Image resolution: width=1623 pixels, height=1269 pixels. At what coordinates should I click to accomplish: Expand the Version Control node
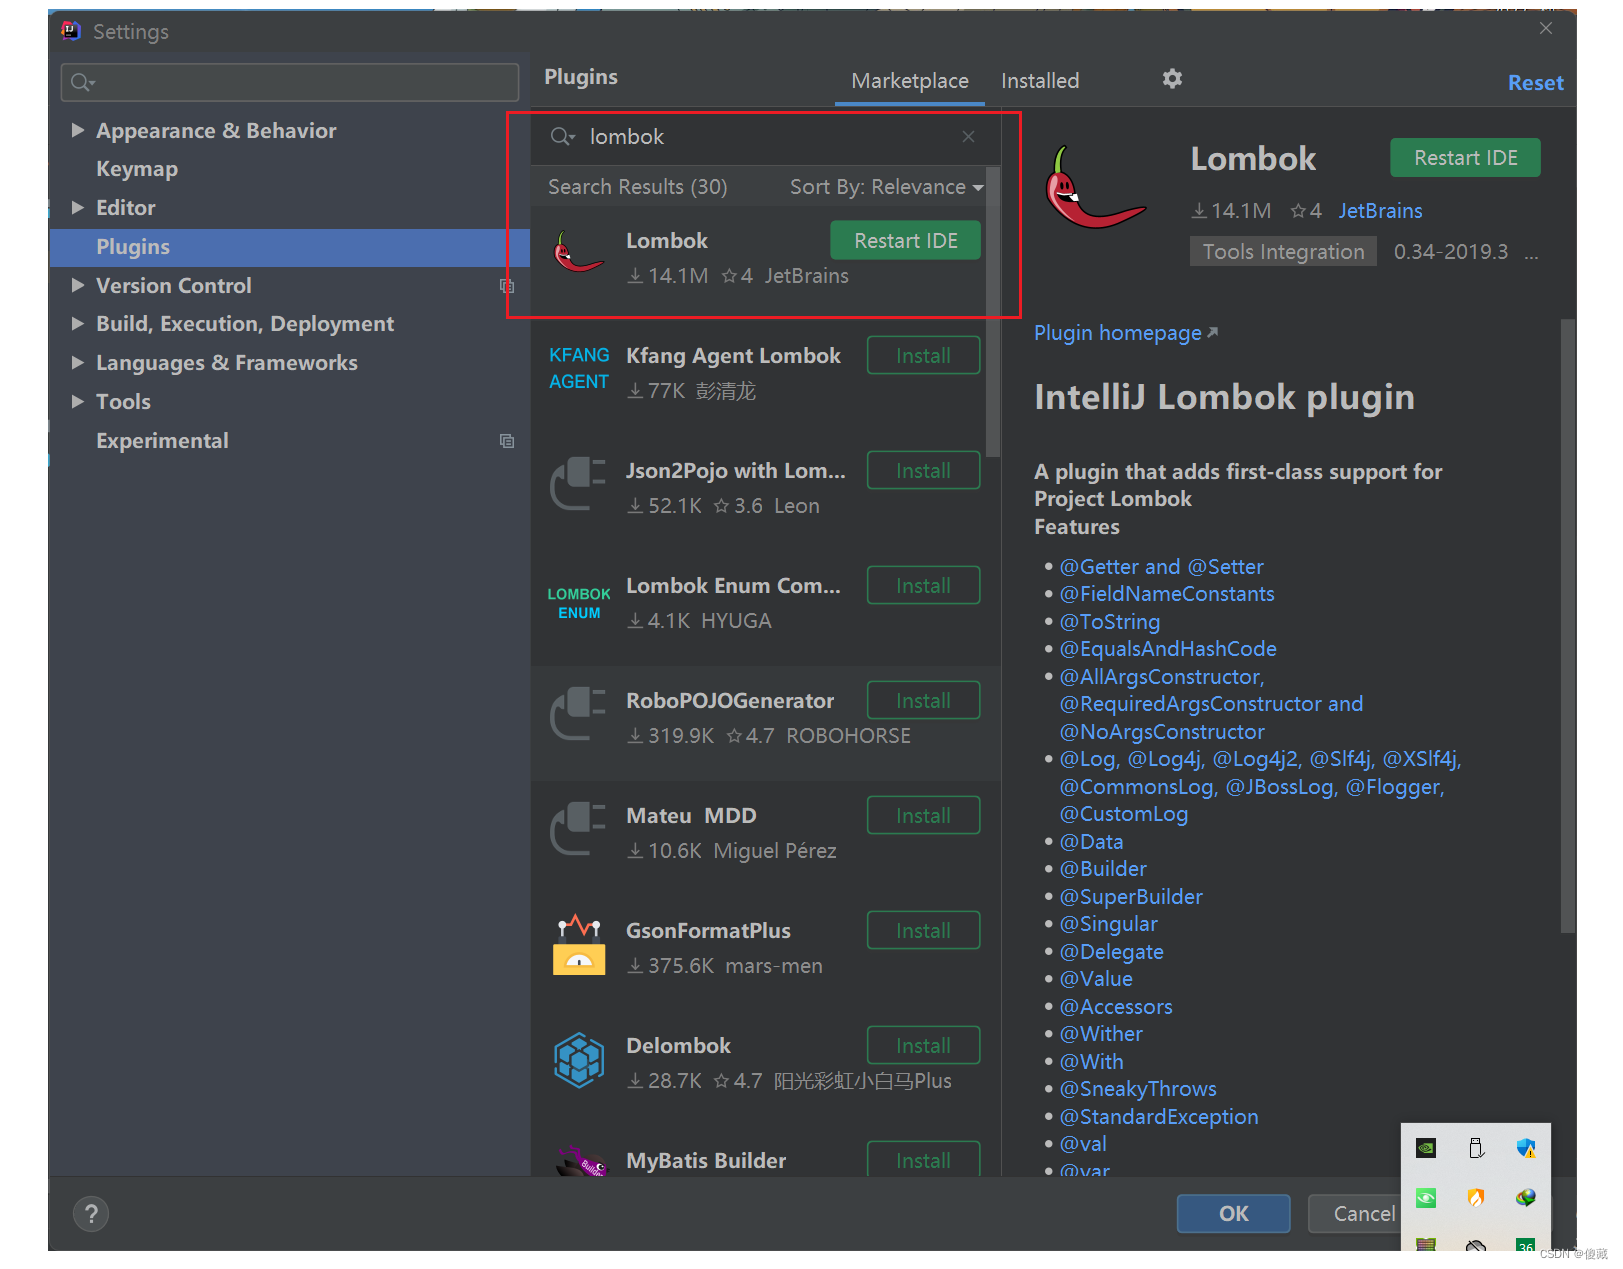point(78,285)
